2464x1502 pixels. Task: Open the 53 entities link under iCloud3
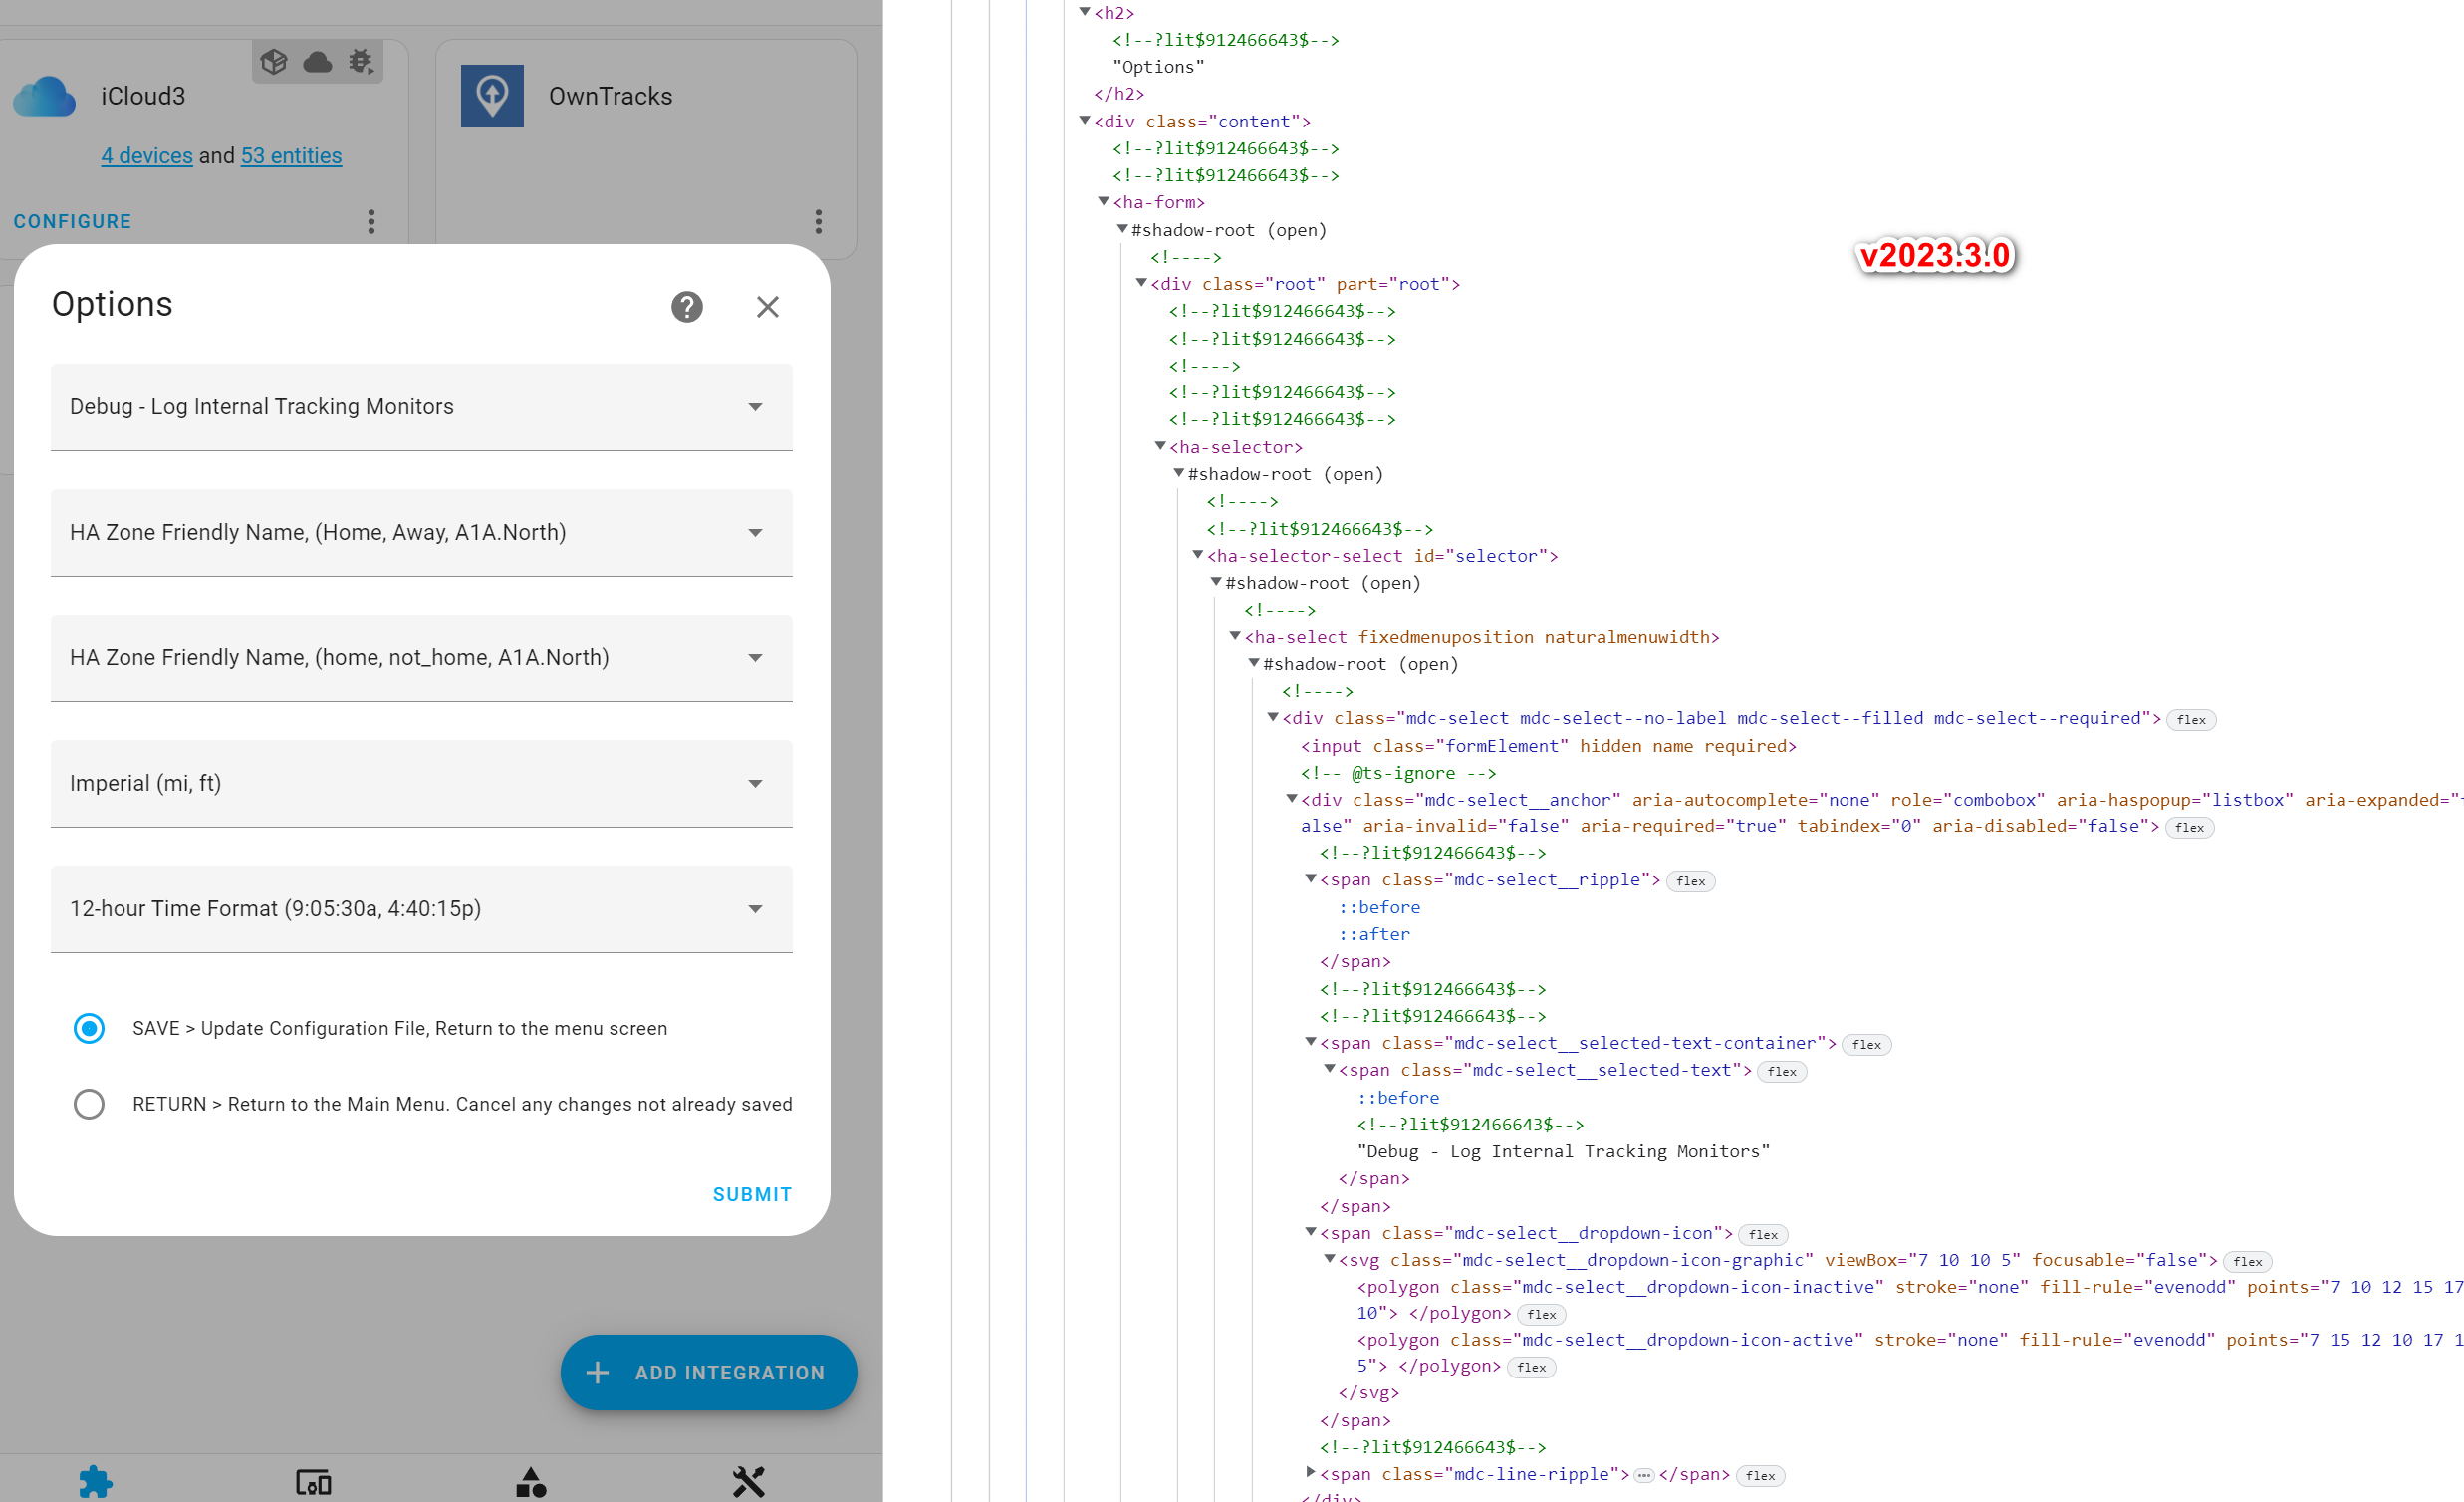[x=291, y=156]
